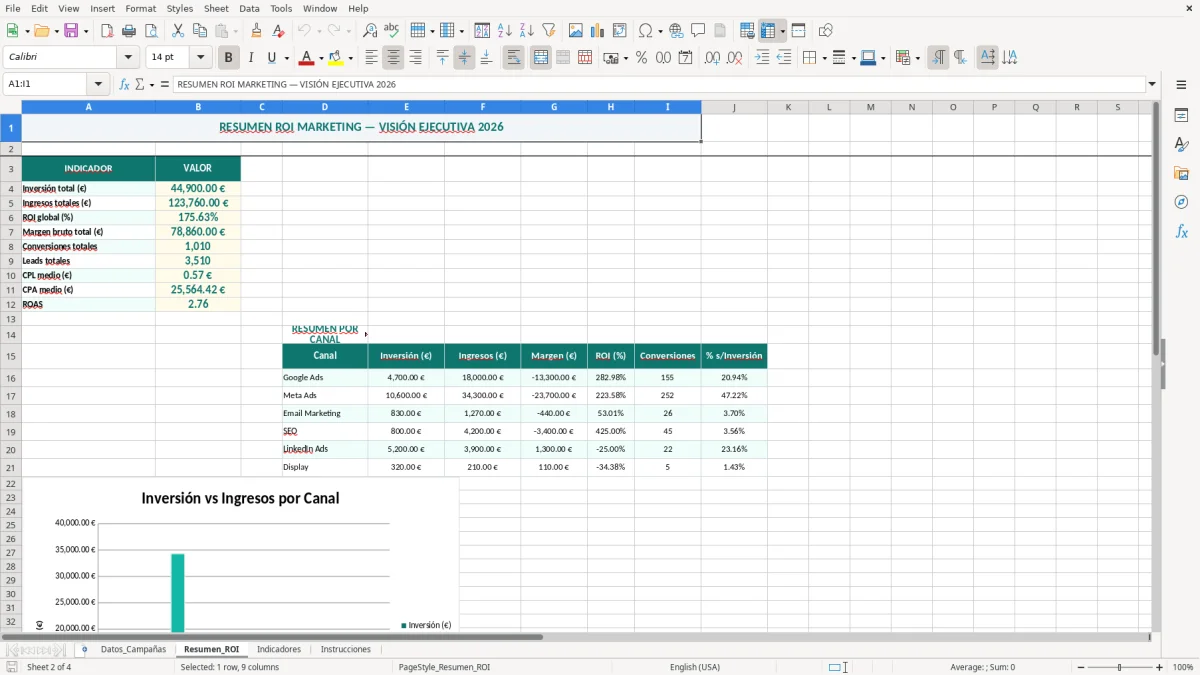
Task: Switch to Indicadores sheet tab
Action: (279, 649)
